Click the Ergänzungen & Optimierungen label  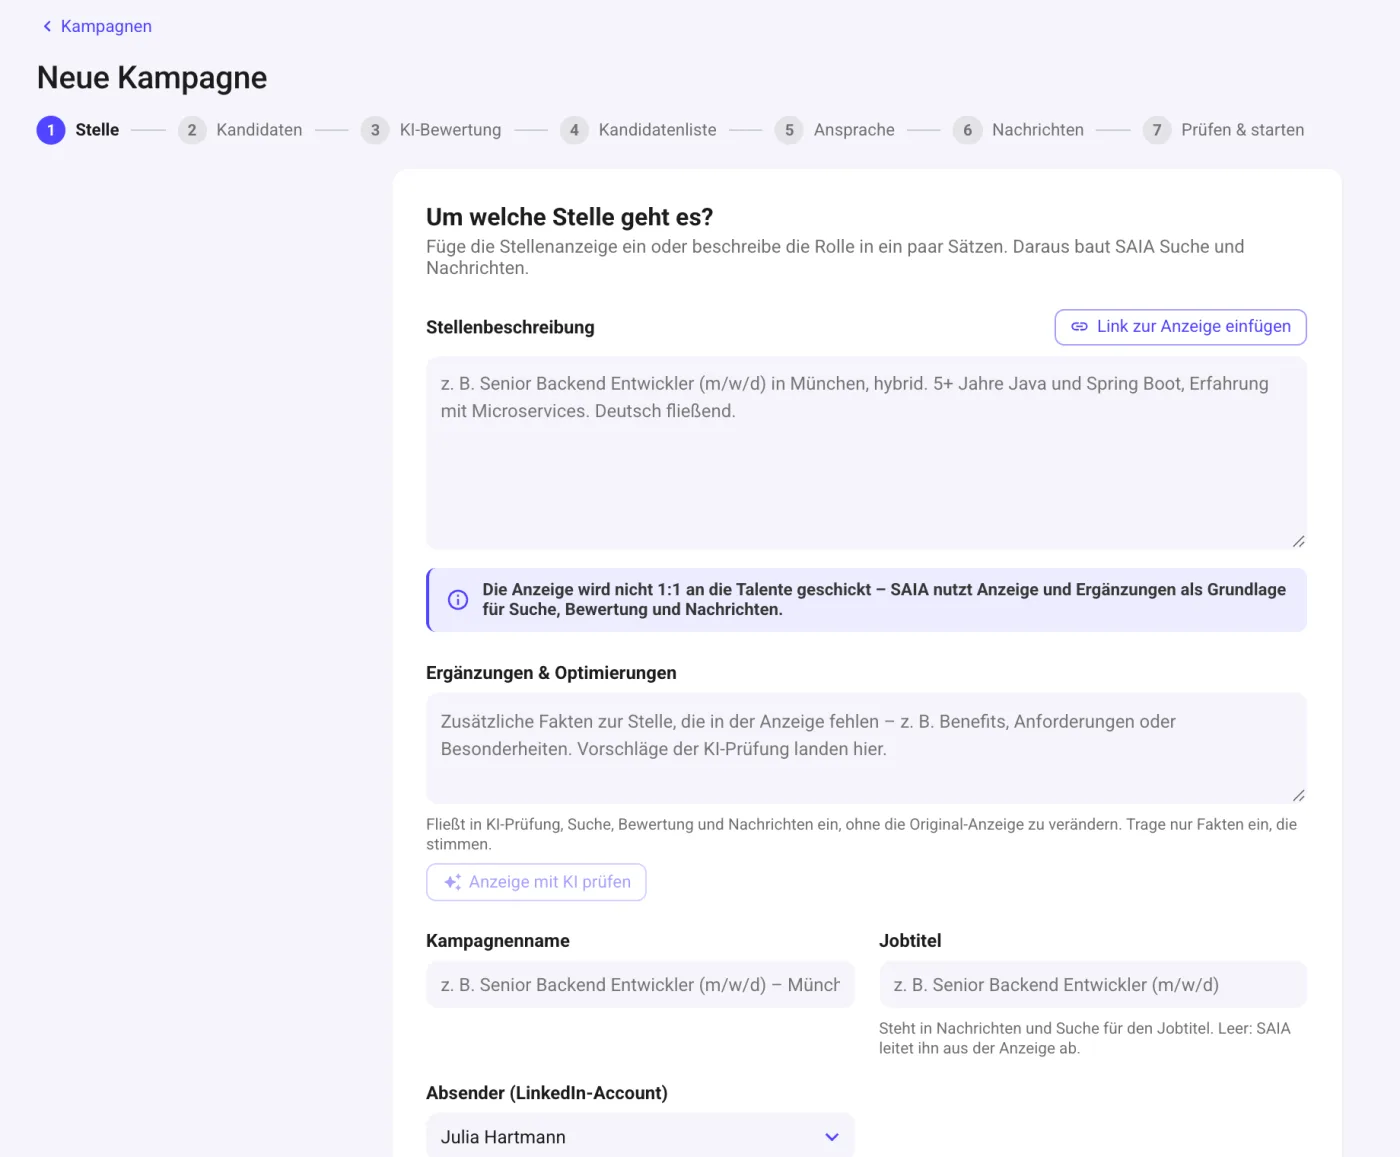tap(551, 673)
